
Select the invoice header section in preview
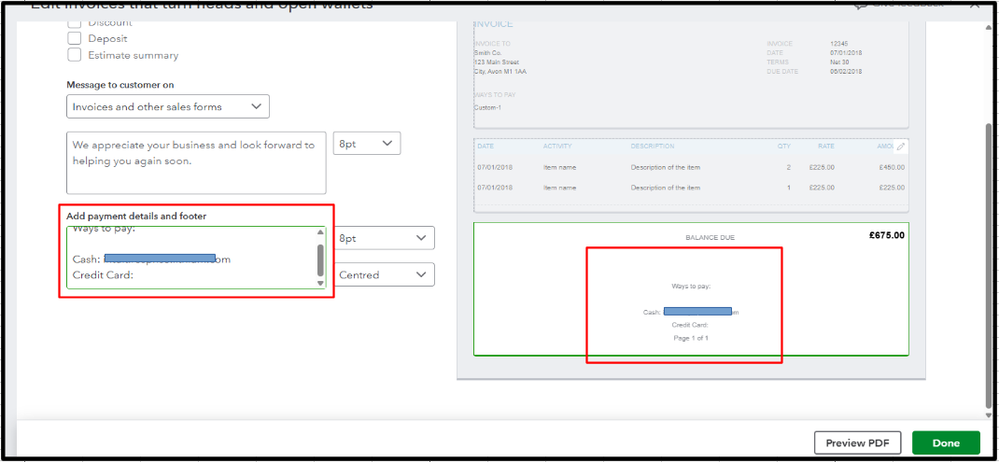click(691, 73)
